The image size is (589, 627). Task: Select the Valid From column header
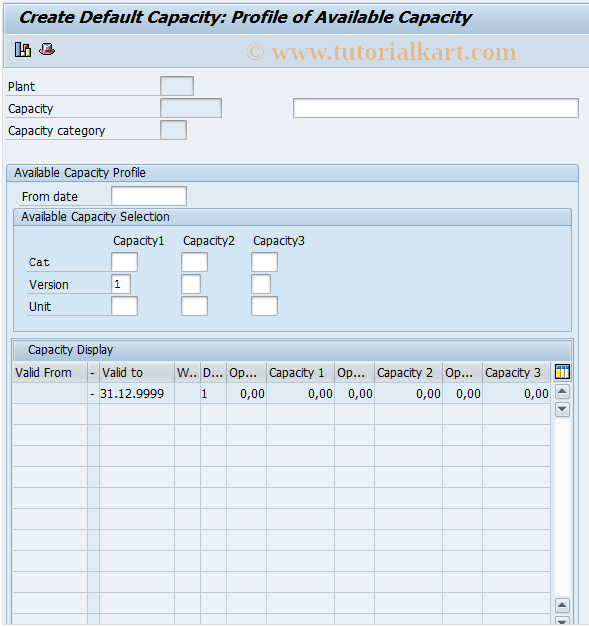click(x=50, y=372)
